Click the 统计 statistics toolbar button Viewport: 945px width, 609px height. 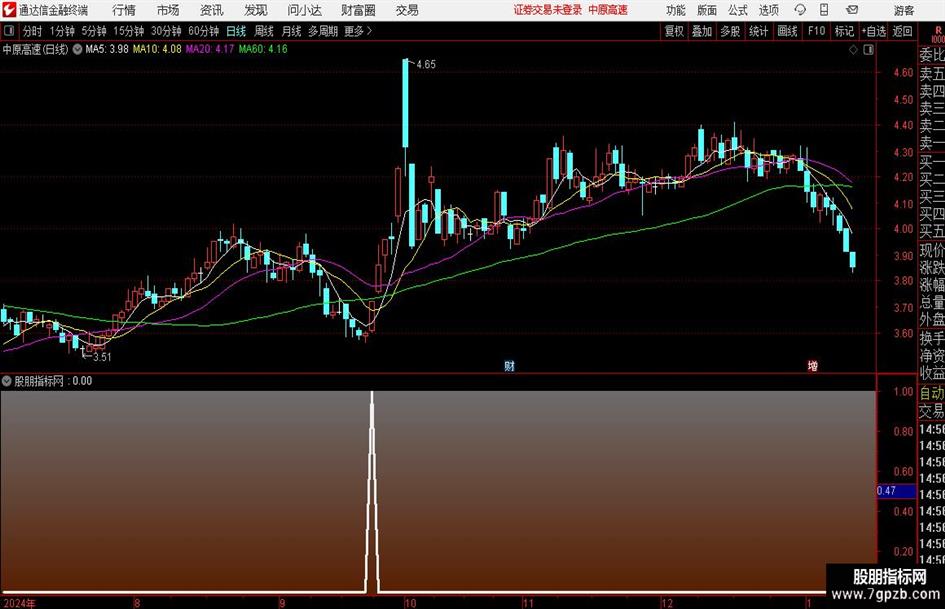759,31
